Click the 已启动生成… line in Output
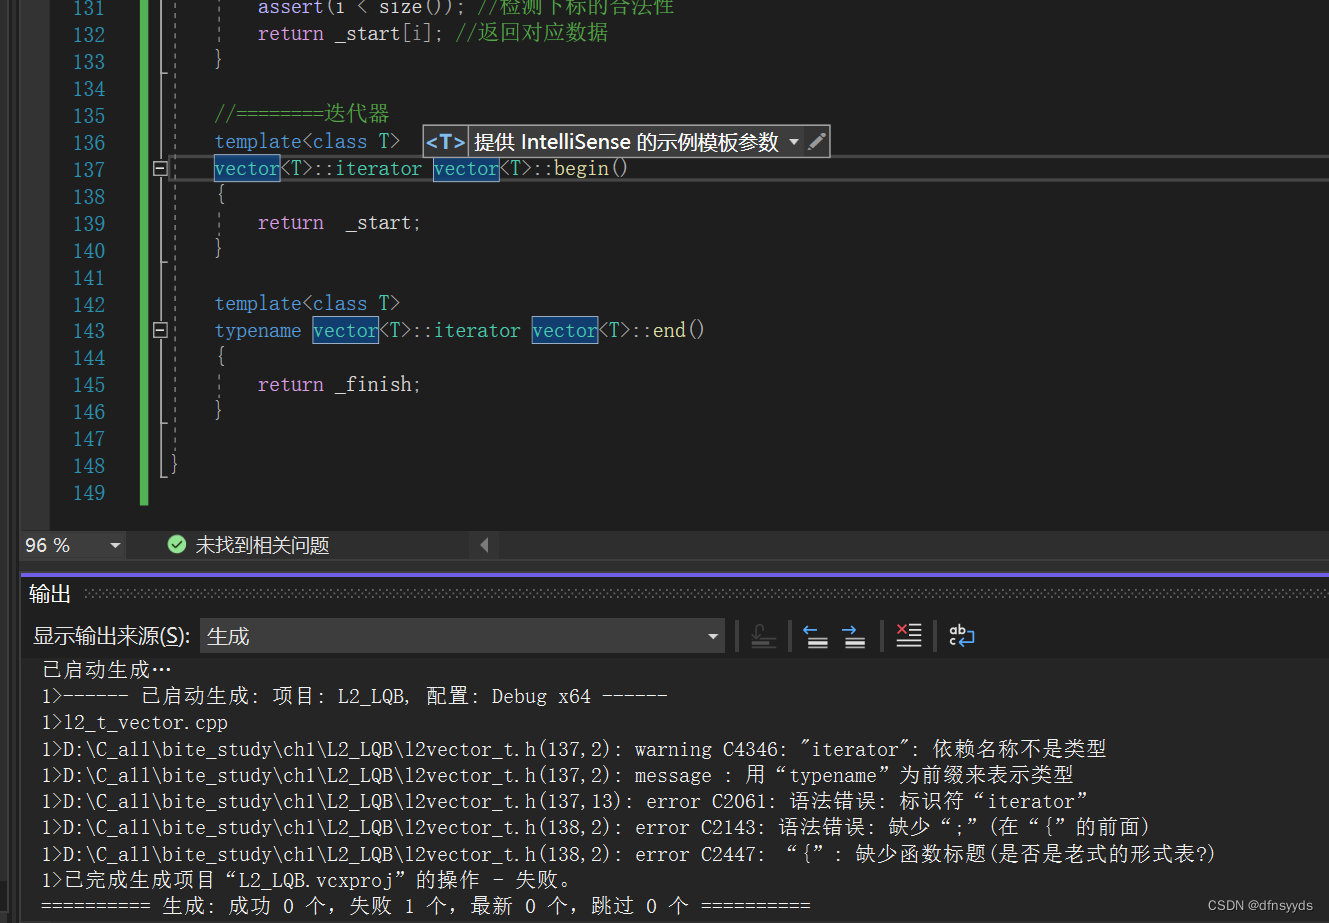This screenshot has height=923, width=1329. coord(107,669)
